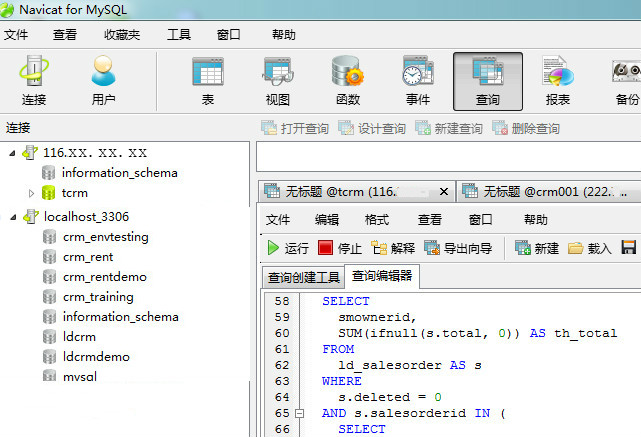
Task: Open the Report (报表) toolbar icon
Action: tap(558, 81)
